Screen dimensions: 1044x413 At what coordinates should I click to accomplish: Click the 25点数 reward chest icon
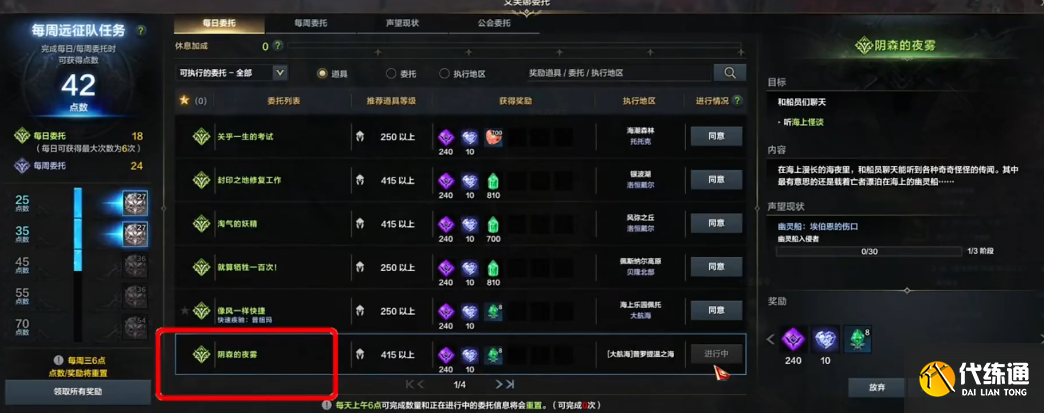click(x=135, y=202)
